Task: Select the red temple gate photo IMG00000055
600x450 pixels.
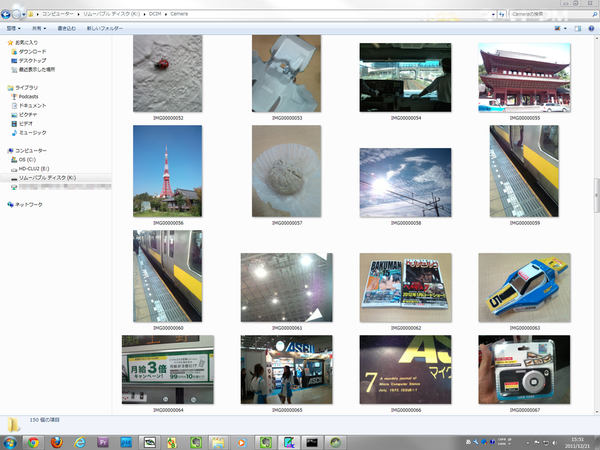Action: click(x=524, y=77)
